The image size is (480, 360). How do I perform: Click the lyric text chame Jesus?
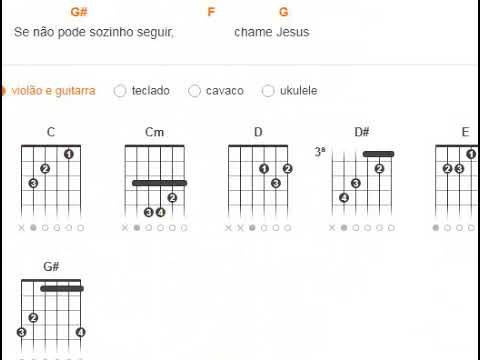pyautogui.click(x=272, y=32)
